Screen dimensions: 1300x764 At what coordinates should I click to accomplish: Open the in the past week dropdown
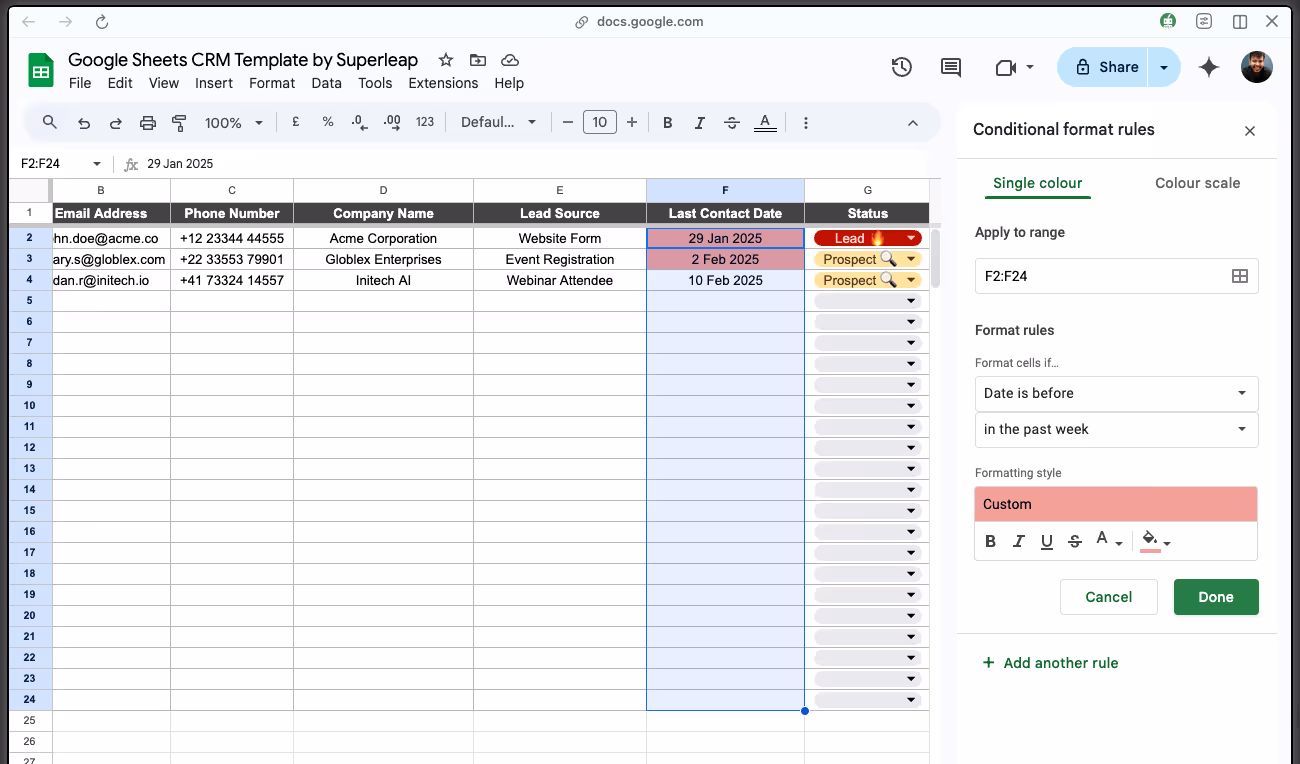(x=1116, y=429)
